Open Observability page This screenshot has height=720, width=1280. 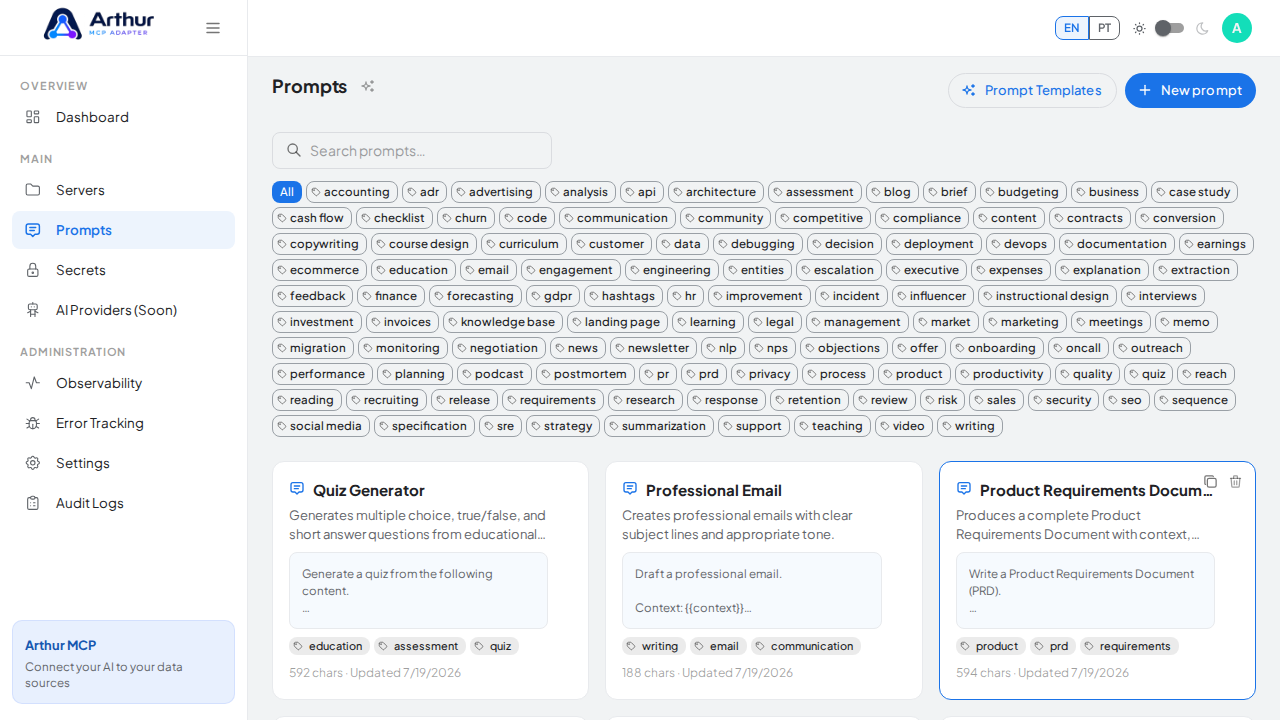(123, 383)
